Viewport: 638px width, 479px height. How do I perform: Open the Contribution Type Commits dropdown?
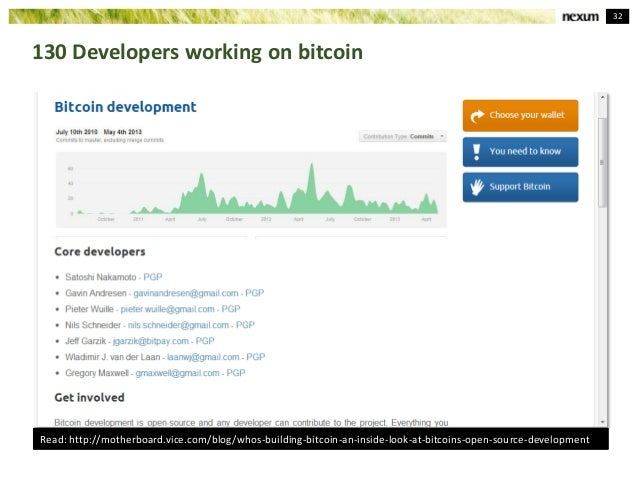[402, 136]
